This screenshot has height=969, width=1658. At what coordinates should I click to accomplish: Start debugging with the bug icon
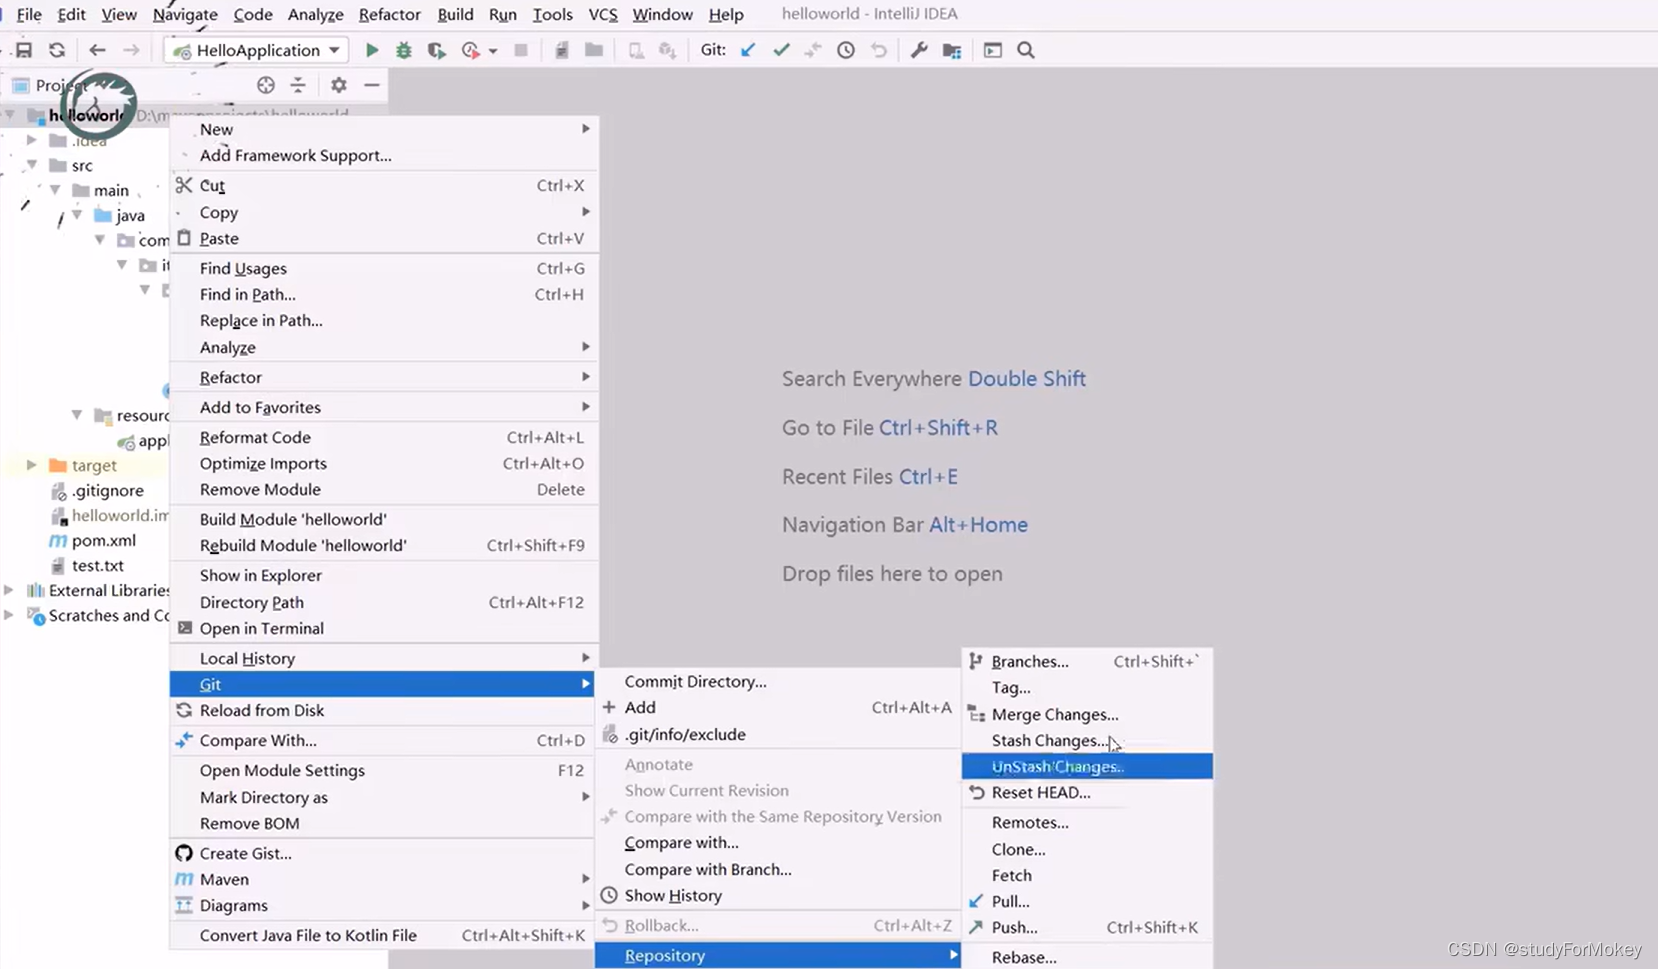404,50
